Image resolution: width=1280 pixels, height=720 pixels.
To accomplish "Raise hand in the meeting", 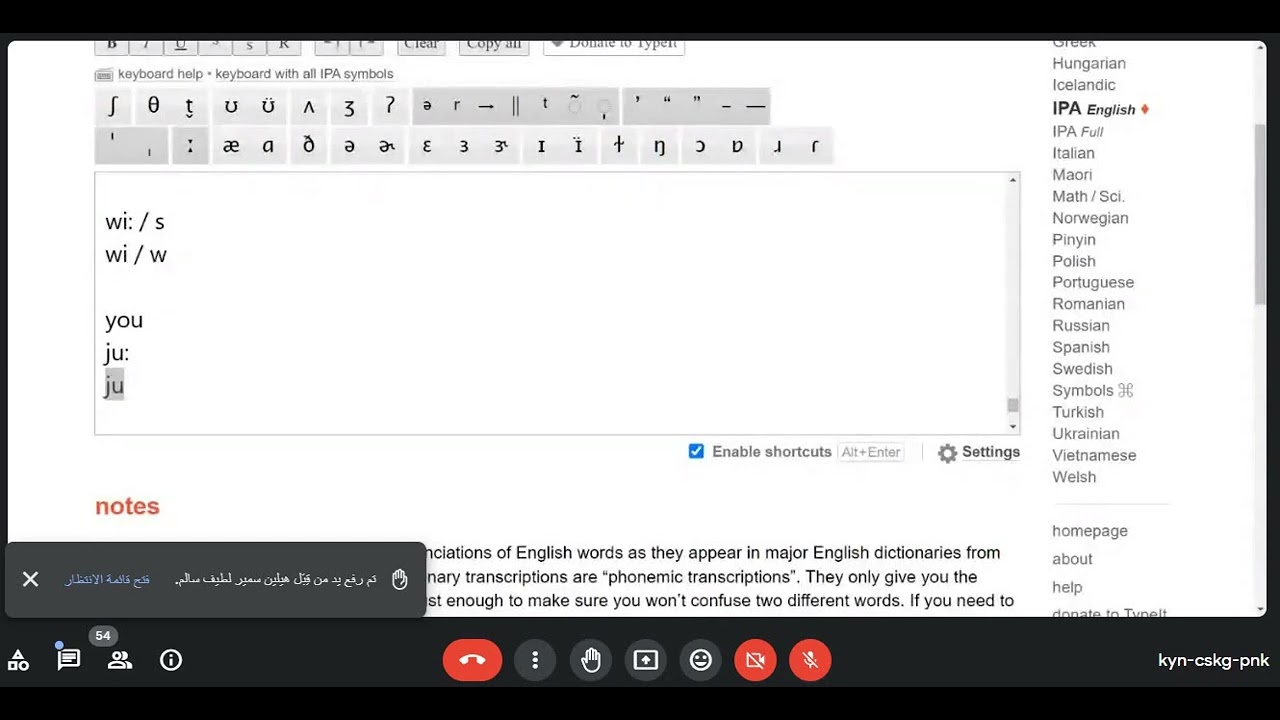I will (x=591, y=660).
